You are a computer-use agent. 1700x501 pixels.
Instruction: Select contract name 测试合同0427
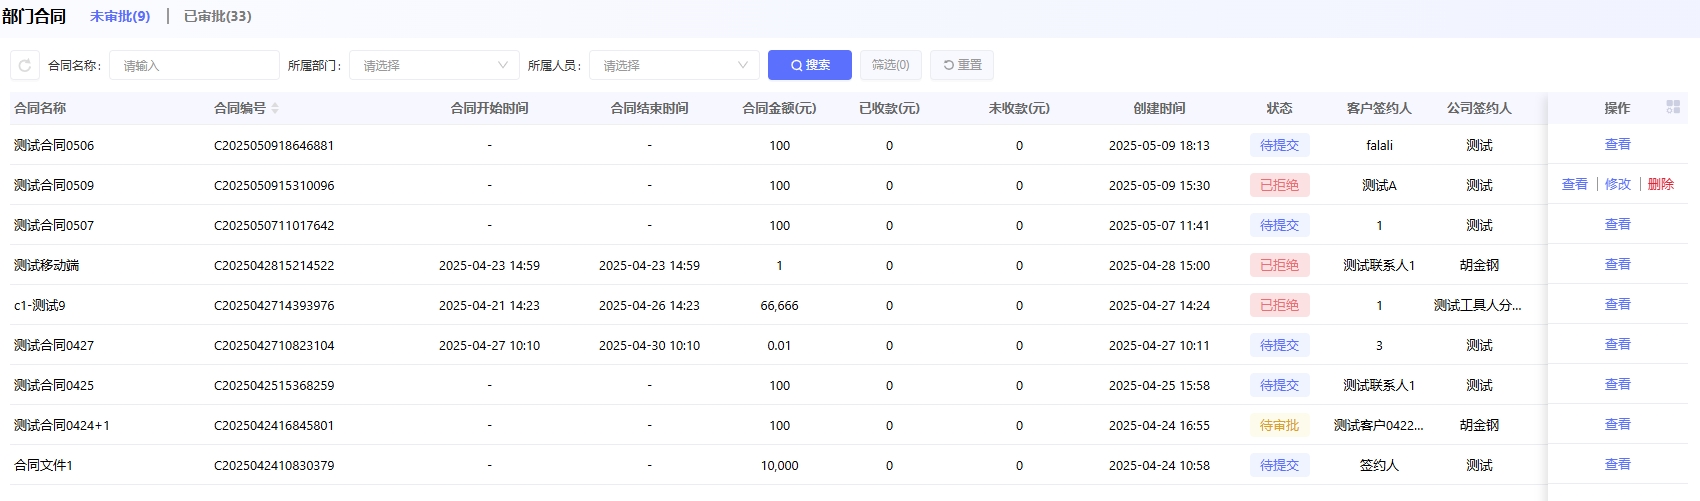[54, 345]
